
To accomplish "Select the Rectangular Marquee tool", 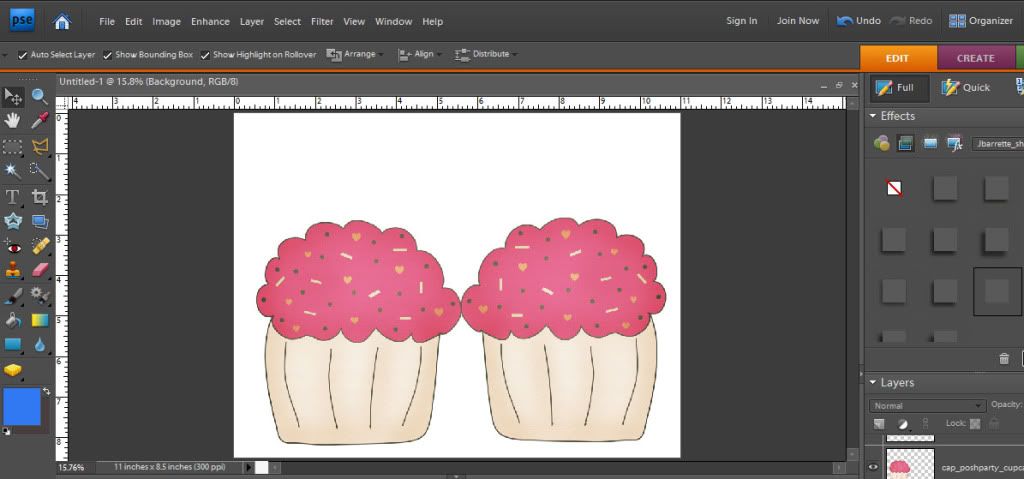I will [x=12, y=146].
